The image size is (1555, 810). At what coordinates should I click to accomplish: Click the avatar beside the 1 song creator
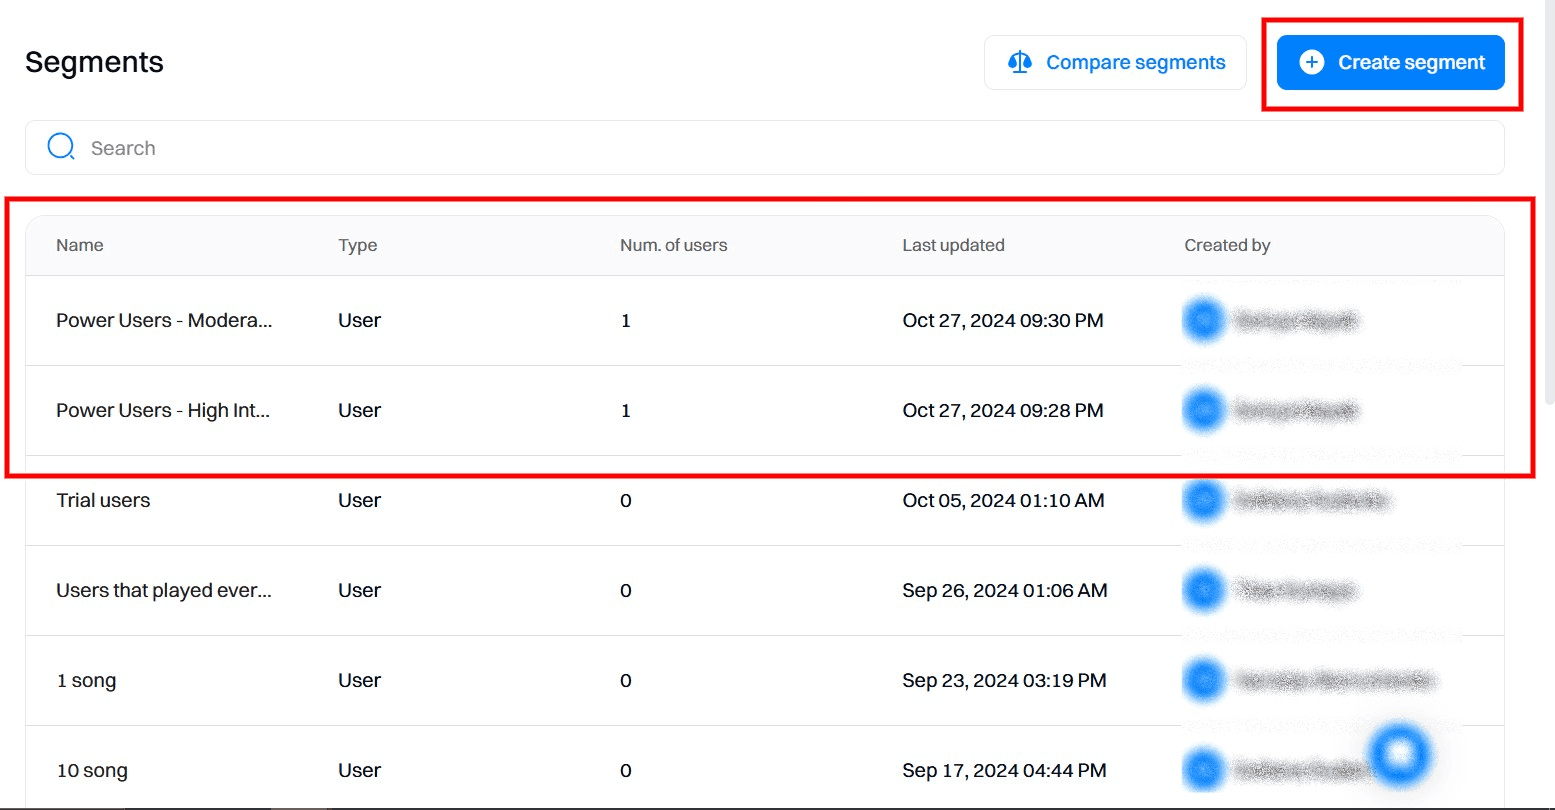1203,680
